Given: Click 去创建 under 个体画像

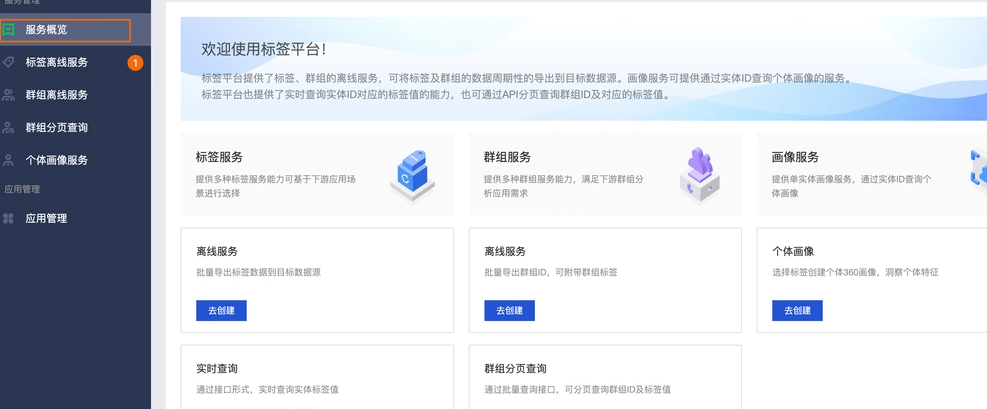Looking at the screenshot, I should [x=798, y=310].
